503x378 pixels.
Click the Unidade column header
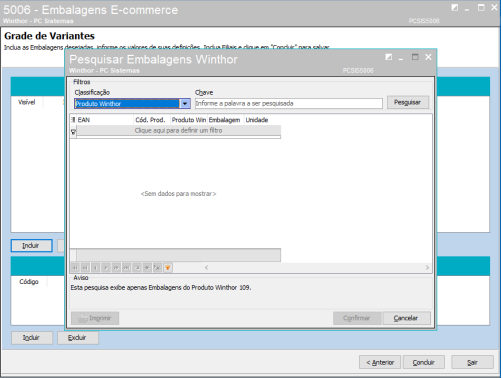262,120
